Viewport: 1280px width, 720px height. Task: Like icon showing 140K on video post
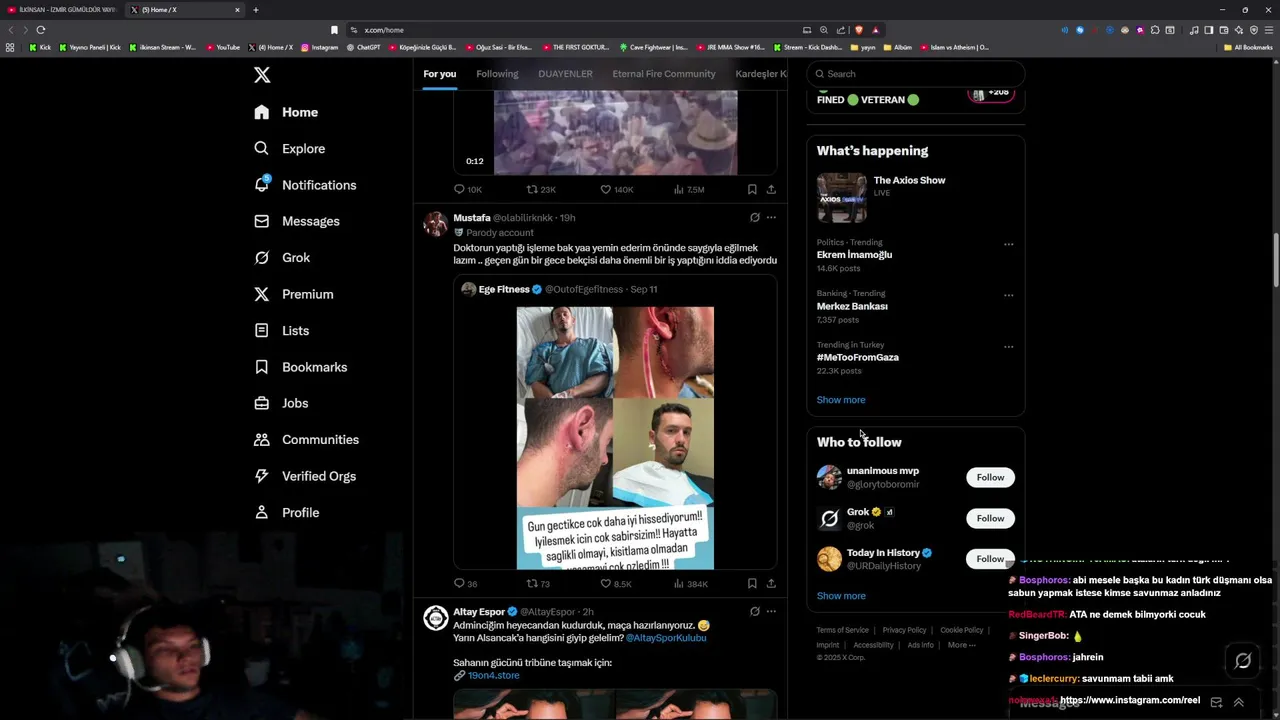[605, 189]
